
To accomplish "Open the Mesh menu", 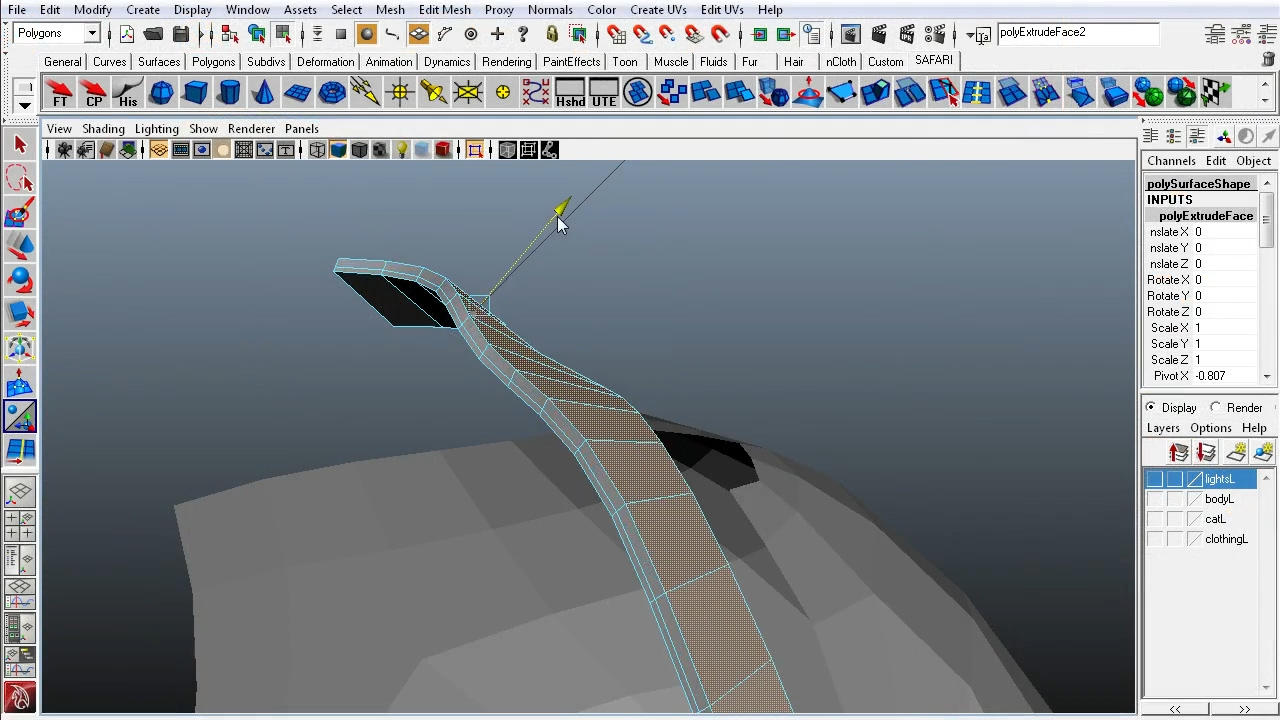I will coord(390,9).
